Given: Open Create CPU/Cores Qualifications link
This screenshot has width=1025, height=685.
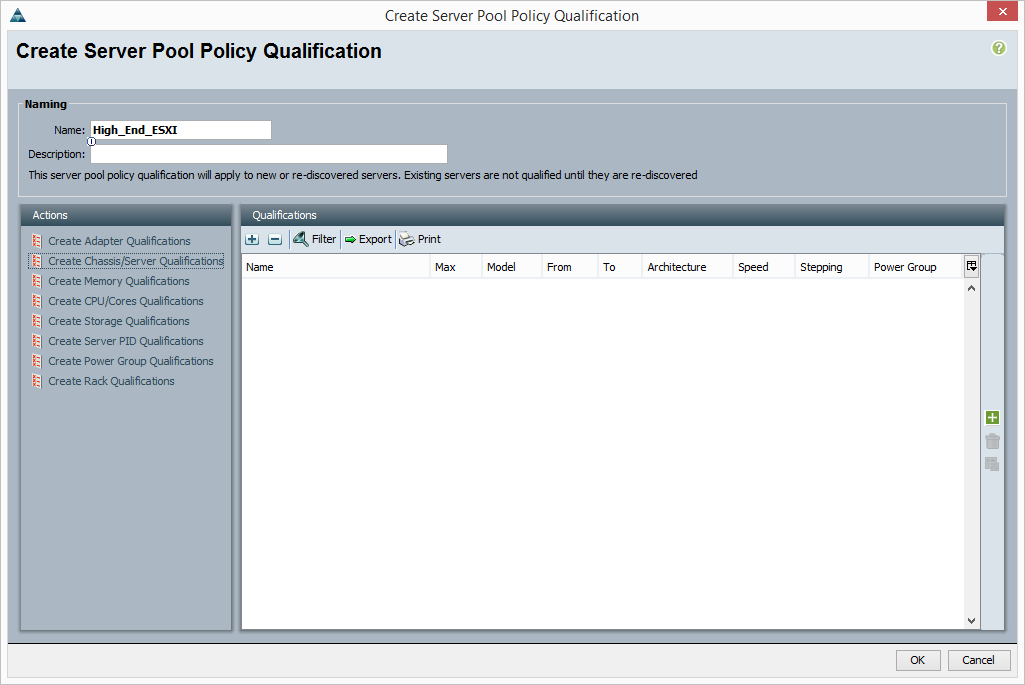Looking at the screenshot, I should [126, 301].
